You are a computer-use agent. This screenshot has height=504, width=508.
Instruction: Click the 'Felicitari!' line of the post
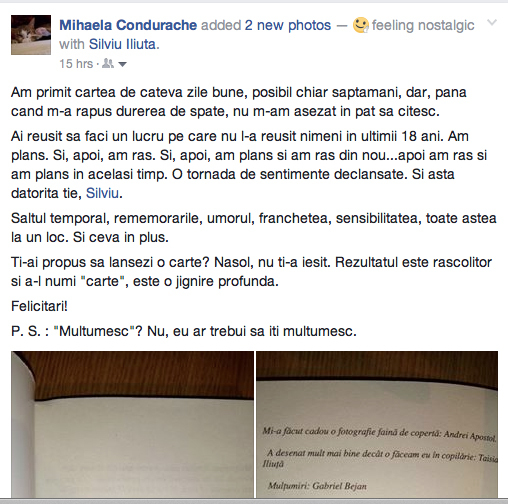[x=39, y=306]
